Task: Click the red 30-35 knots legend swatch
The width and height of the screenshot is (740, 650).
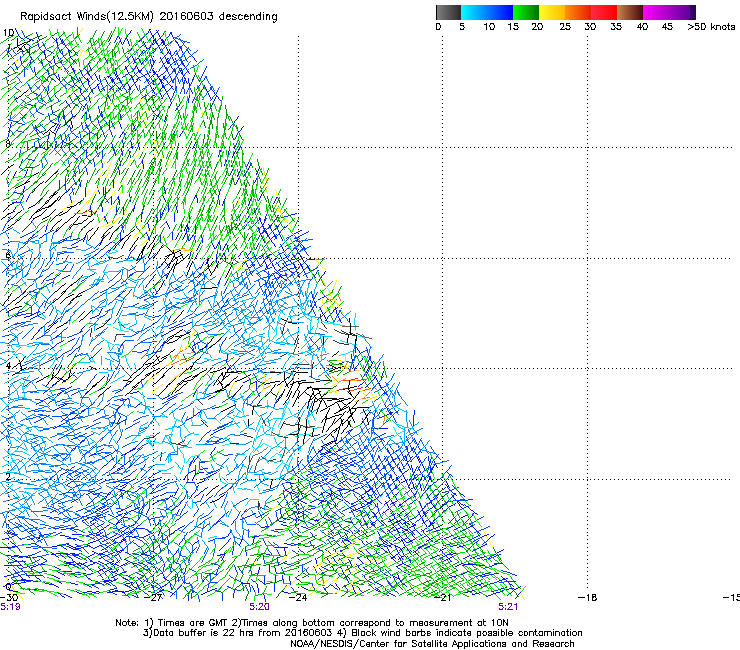Action: (x=604, y=12)
